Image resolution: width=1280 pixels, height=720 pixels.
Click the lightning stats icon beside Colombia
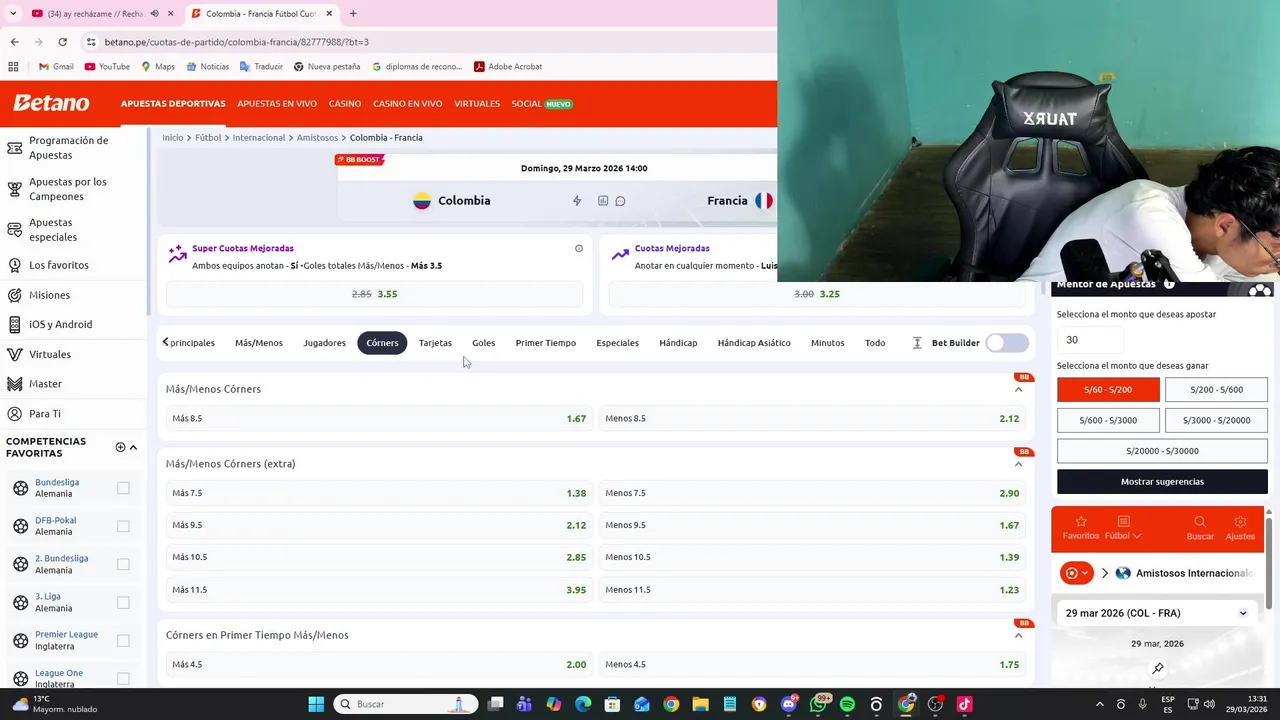(577, 201)
